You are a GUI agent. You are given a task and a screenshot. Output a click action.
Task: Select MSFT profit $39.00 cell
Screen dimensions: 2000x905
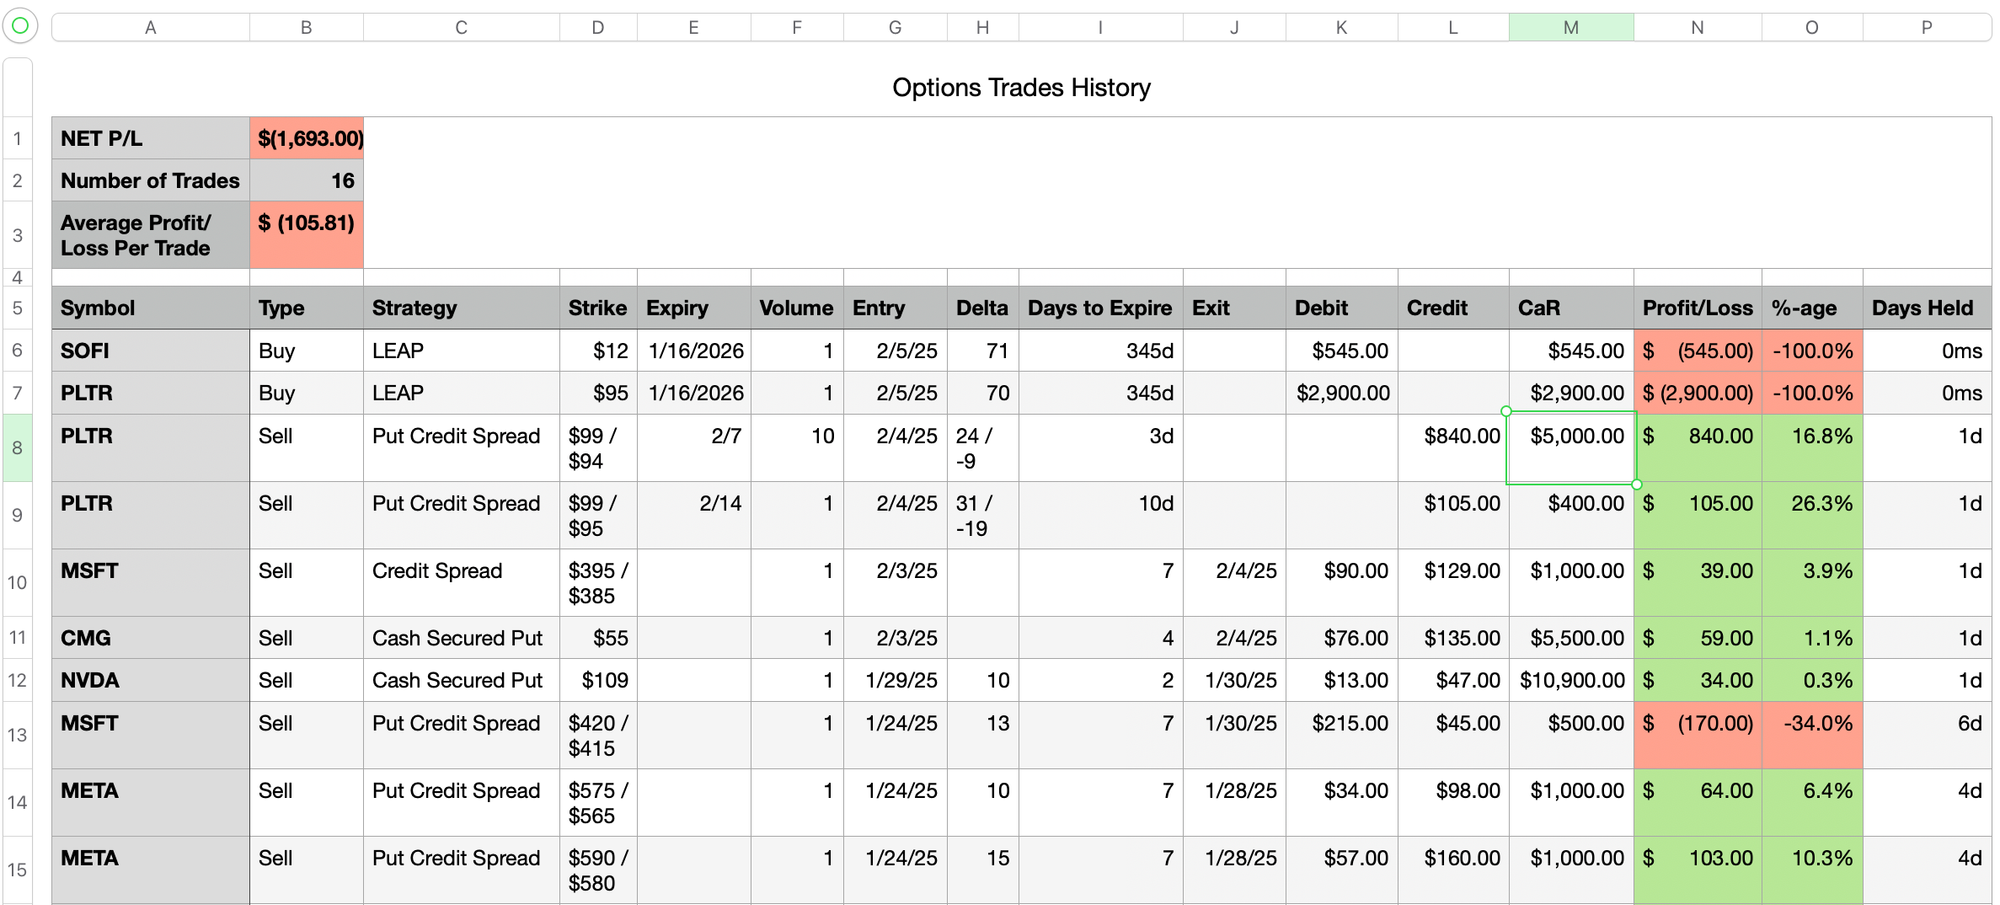(x=1697, y=582)
